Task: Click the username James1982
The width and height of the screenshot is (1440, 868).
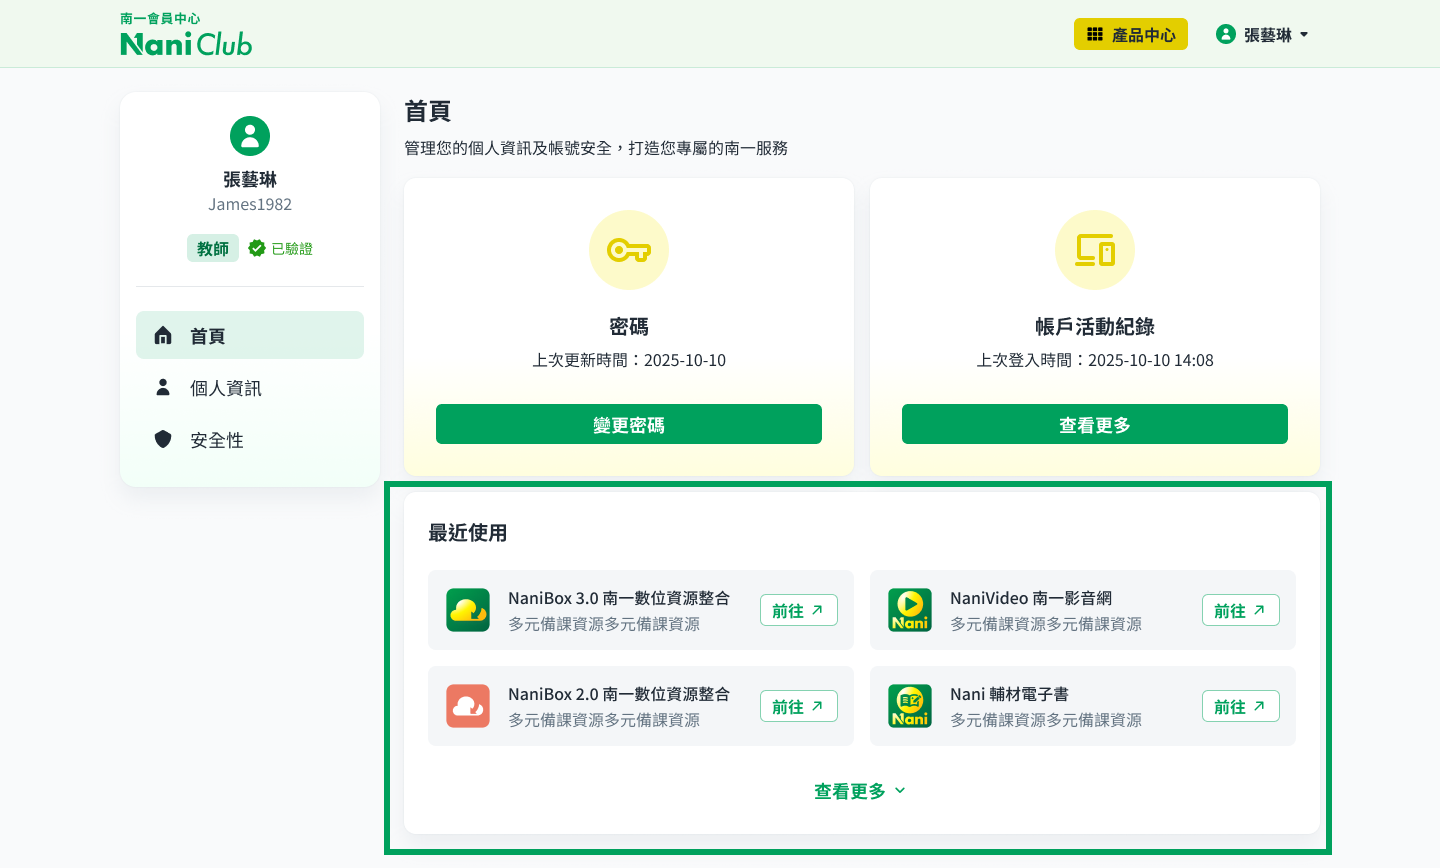Action: pyautogui.click(x=250, y=204)
